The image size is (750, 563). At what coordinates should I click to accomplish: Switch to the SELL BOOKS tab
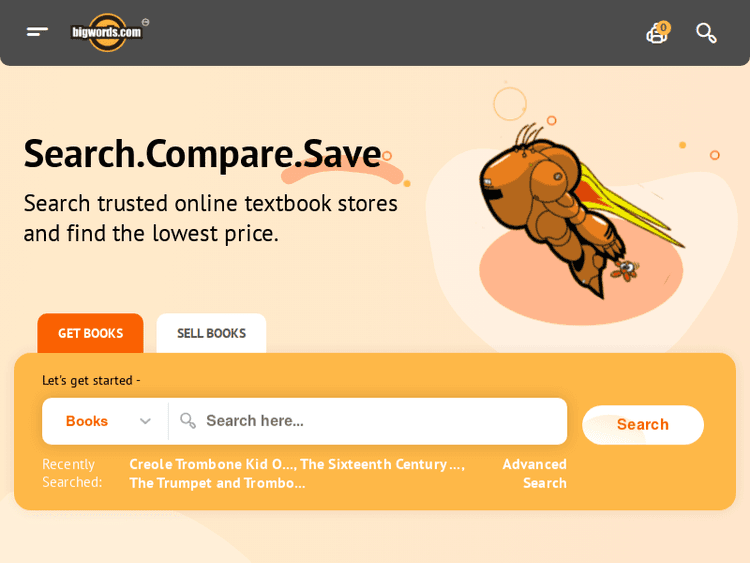211,333
